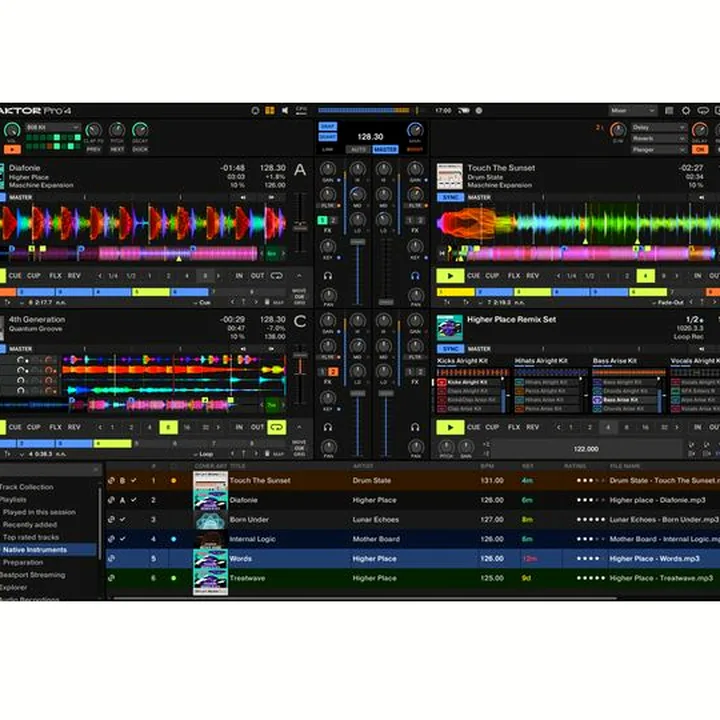This screenshot has width=720, height=720.
Task: Open Cue type dropdown on deck A
Action: (x=202, y=303)
